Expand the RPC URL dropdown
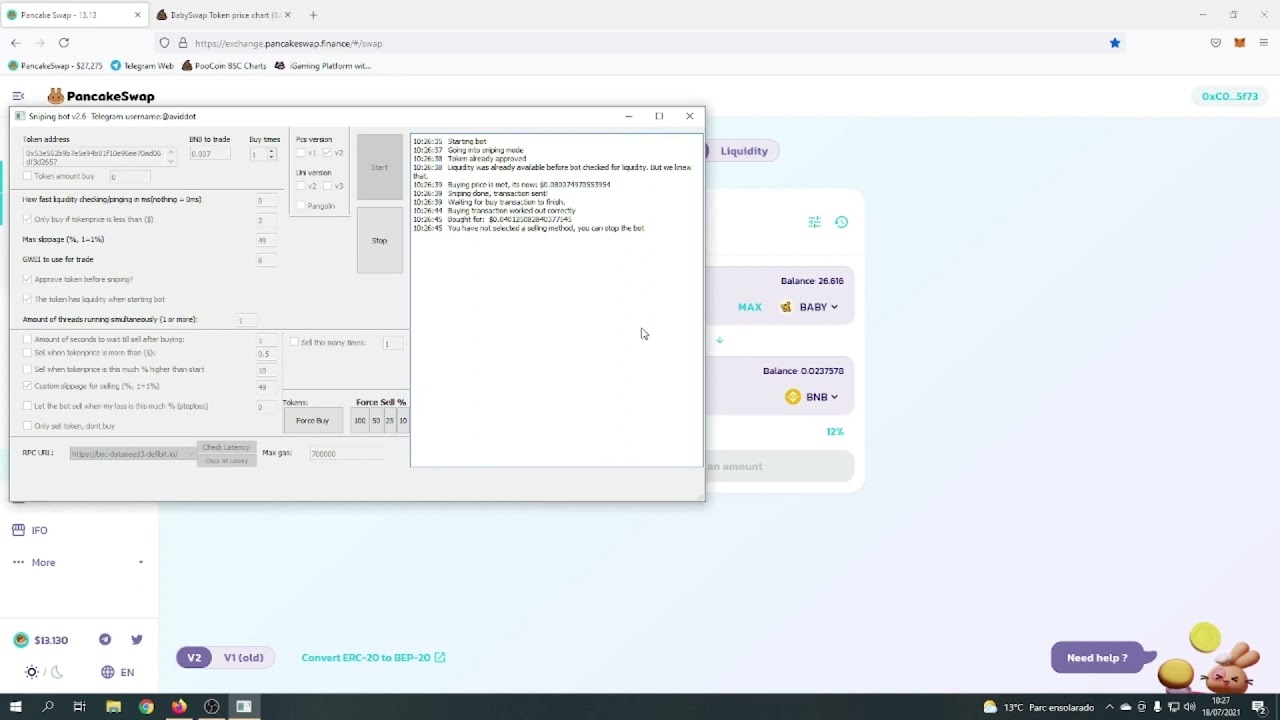The image size is (1280, 720). coord(190,454)
